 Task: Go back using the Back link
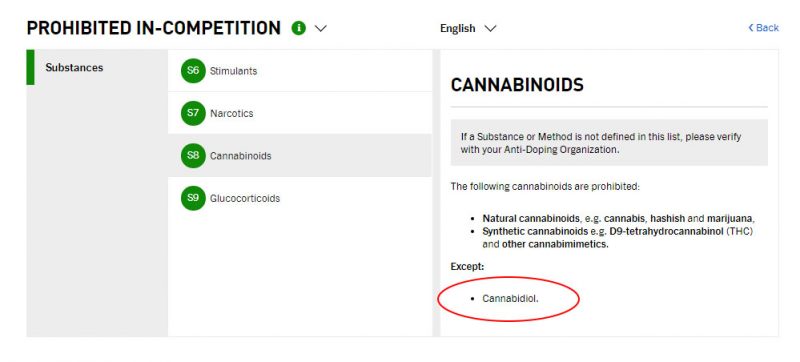coord(763,28)
